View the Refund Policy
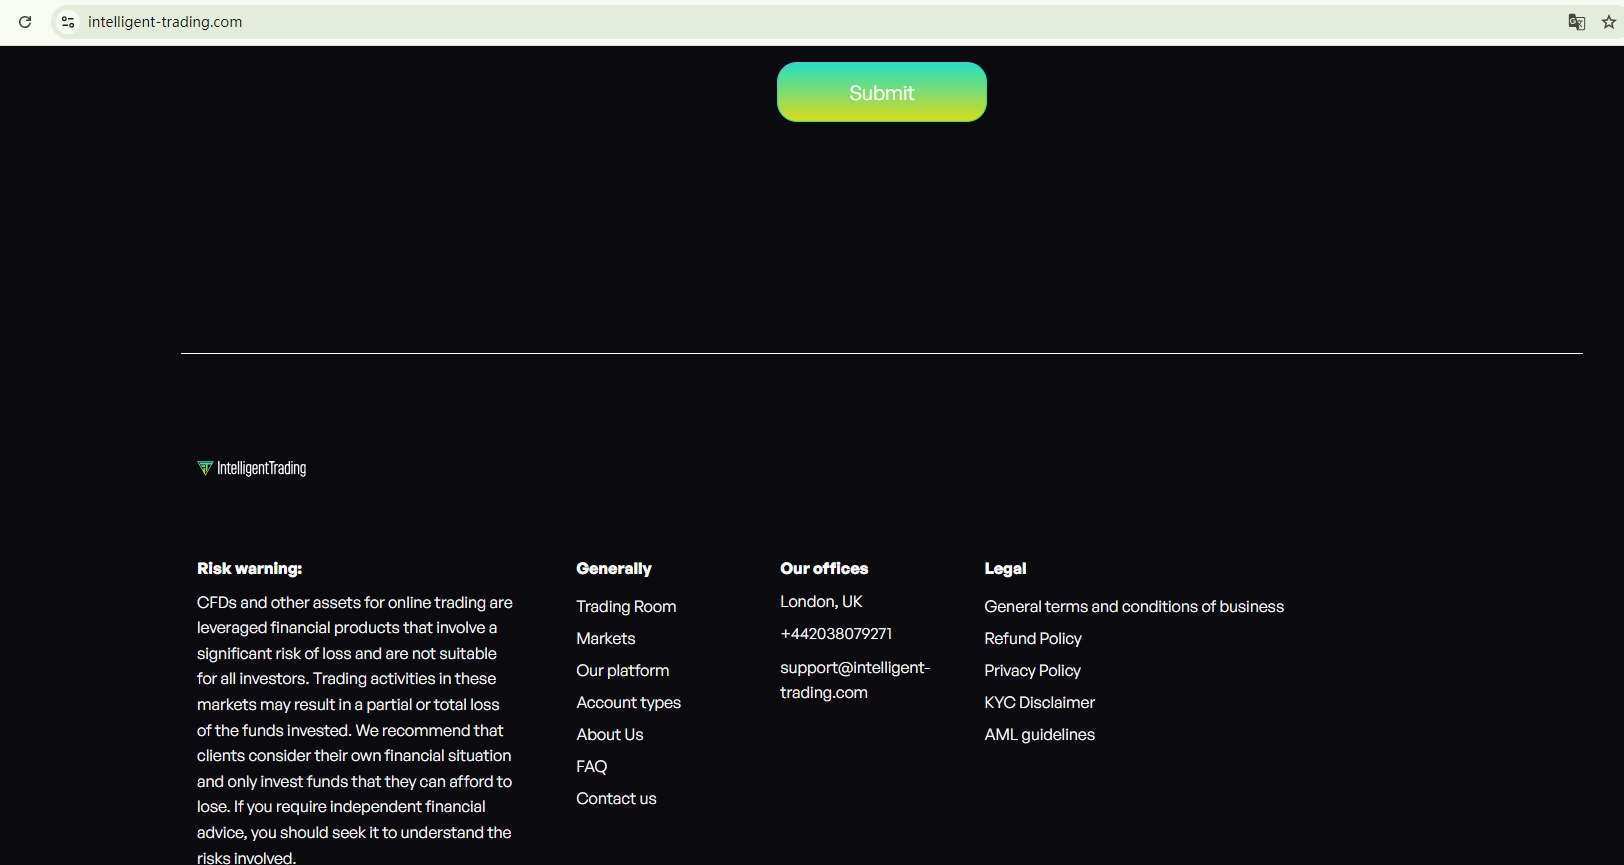Screen dimensions: 1624x865 pos(1033,638)
